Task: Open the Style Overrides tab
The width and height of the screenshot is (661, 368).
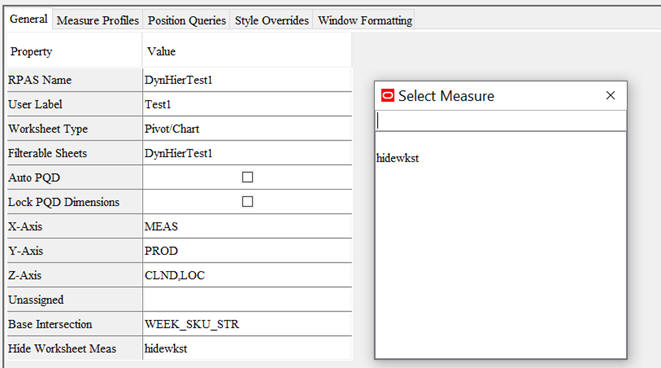Action: tap(272, 20)
